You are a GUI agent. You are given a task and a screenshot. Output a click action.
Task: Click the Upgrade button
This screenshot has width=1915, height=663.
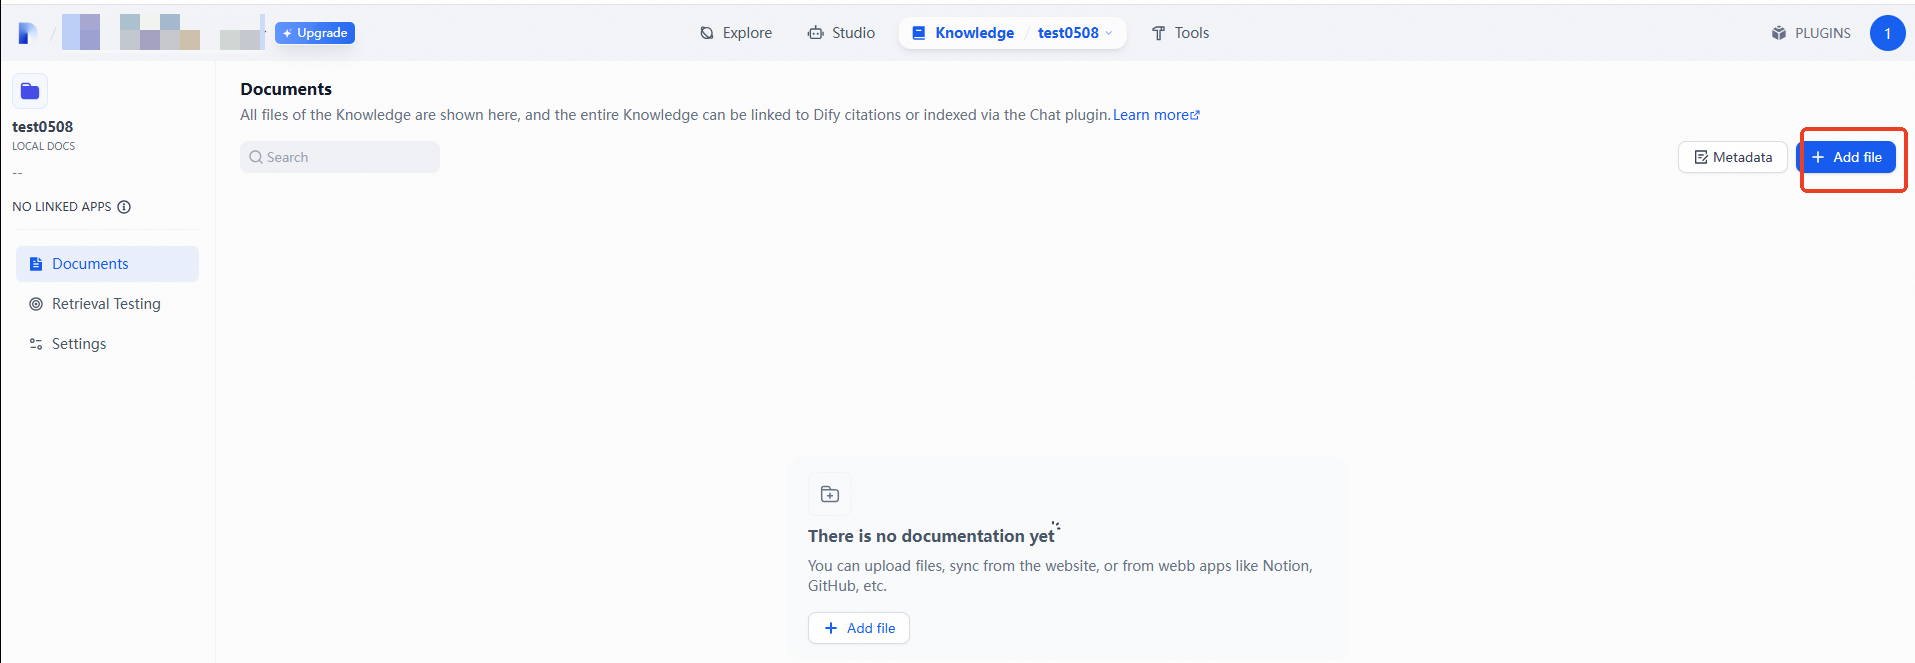[x=315, y=33]
